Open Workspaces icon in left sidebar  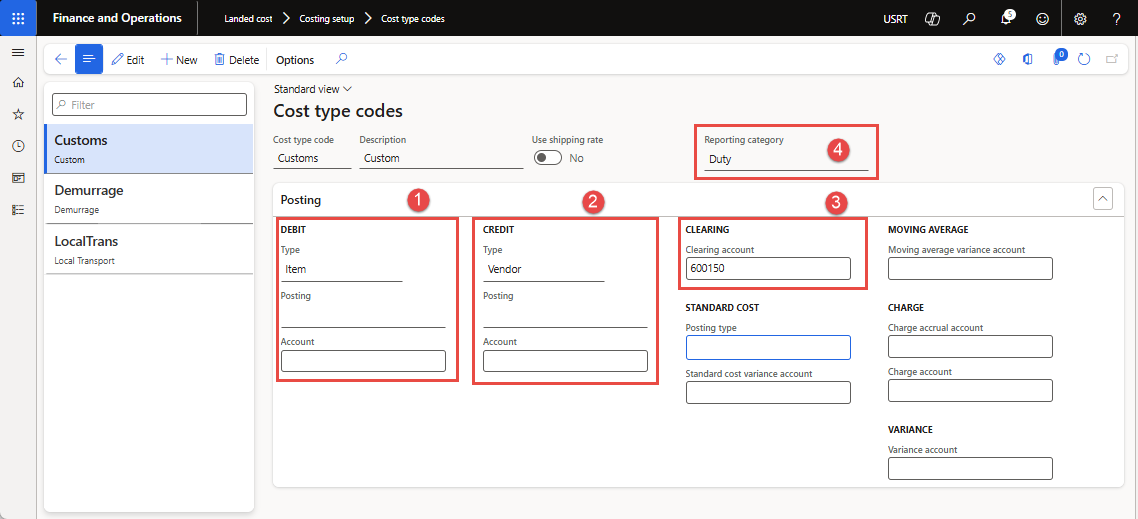(x=18, y=178)
